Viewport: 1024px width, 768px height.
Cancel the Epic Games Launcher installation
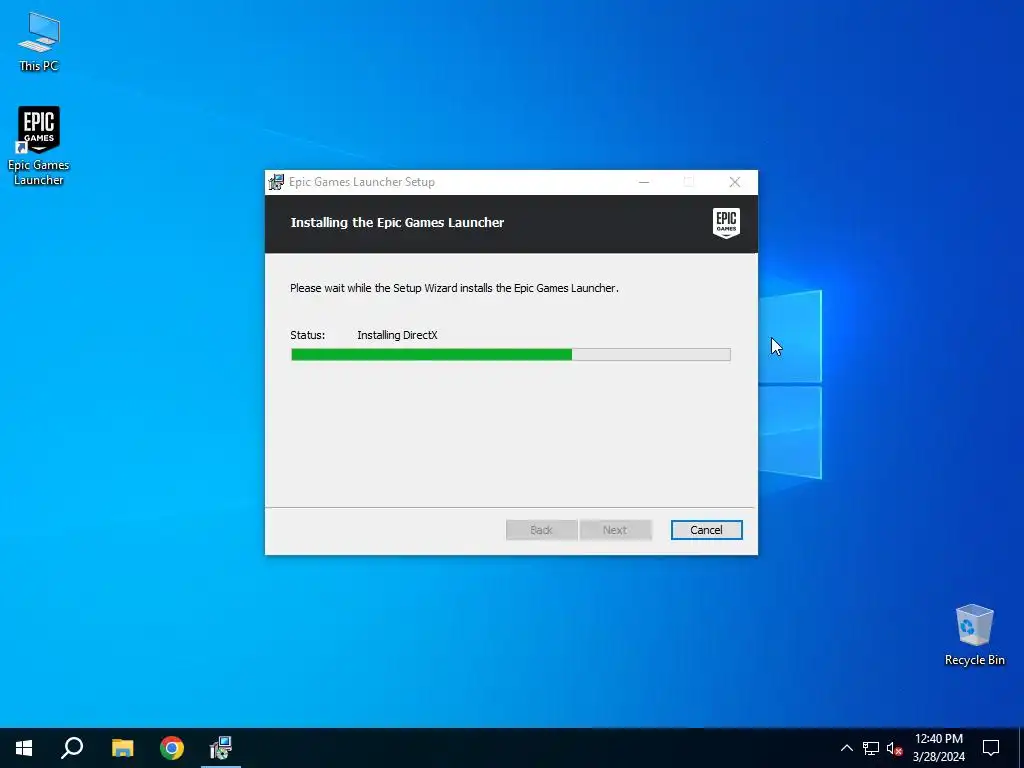706,530
